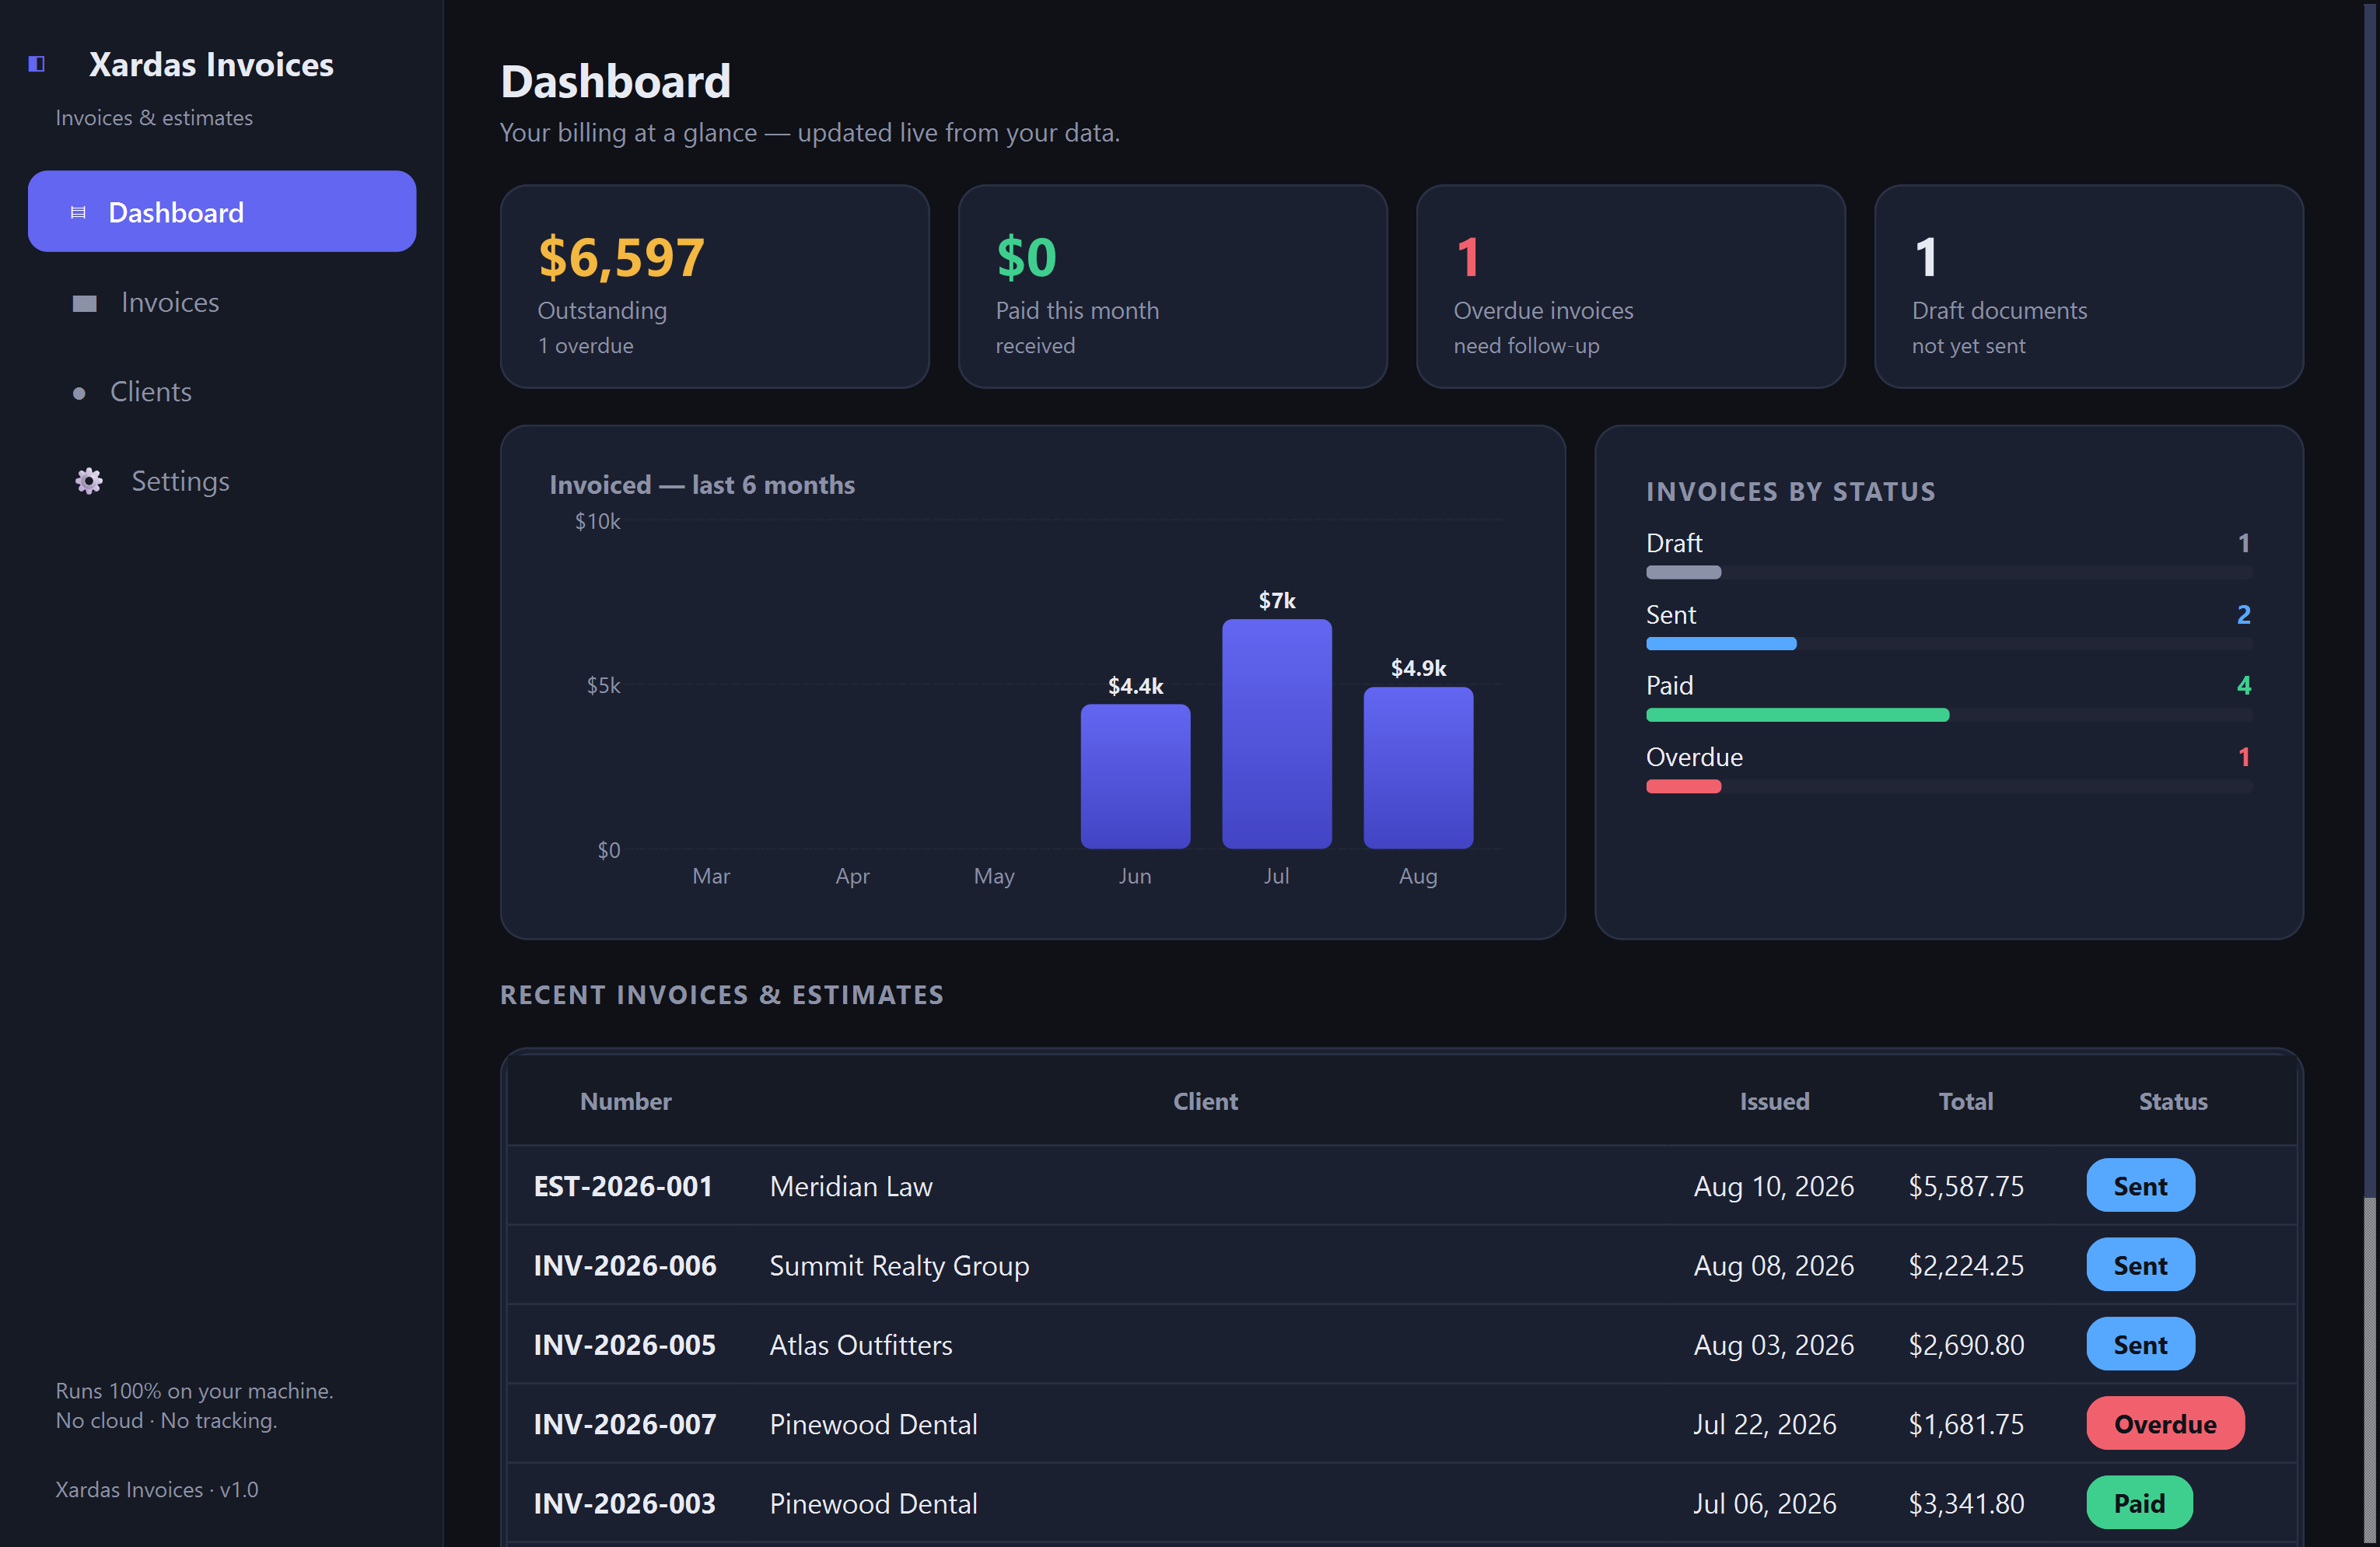Click the Draft status progress bar

tap(1949, 573)
